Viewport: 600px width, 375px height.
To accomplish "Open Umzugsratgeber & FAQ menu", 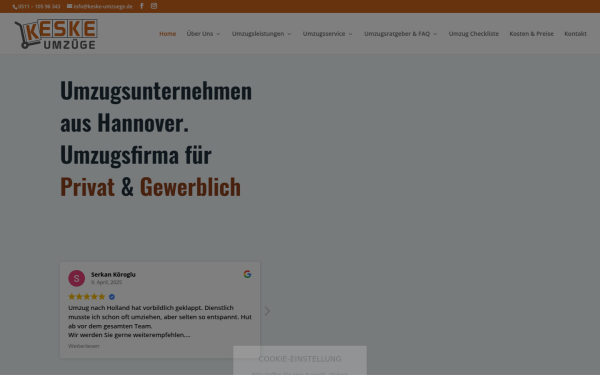I will (x=397, y=34).
